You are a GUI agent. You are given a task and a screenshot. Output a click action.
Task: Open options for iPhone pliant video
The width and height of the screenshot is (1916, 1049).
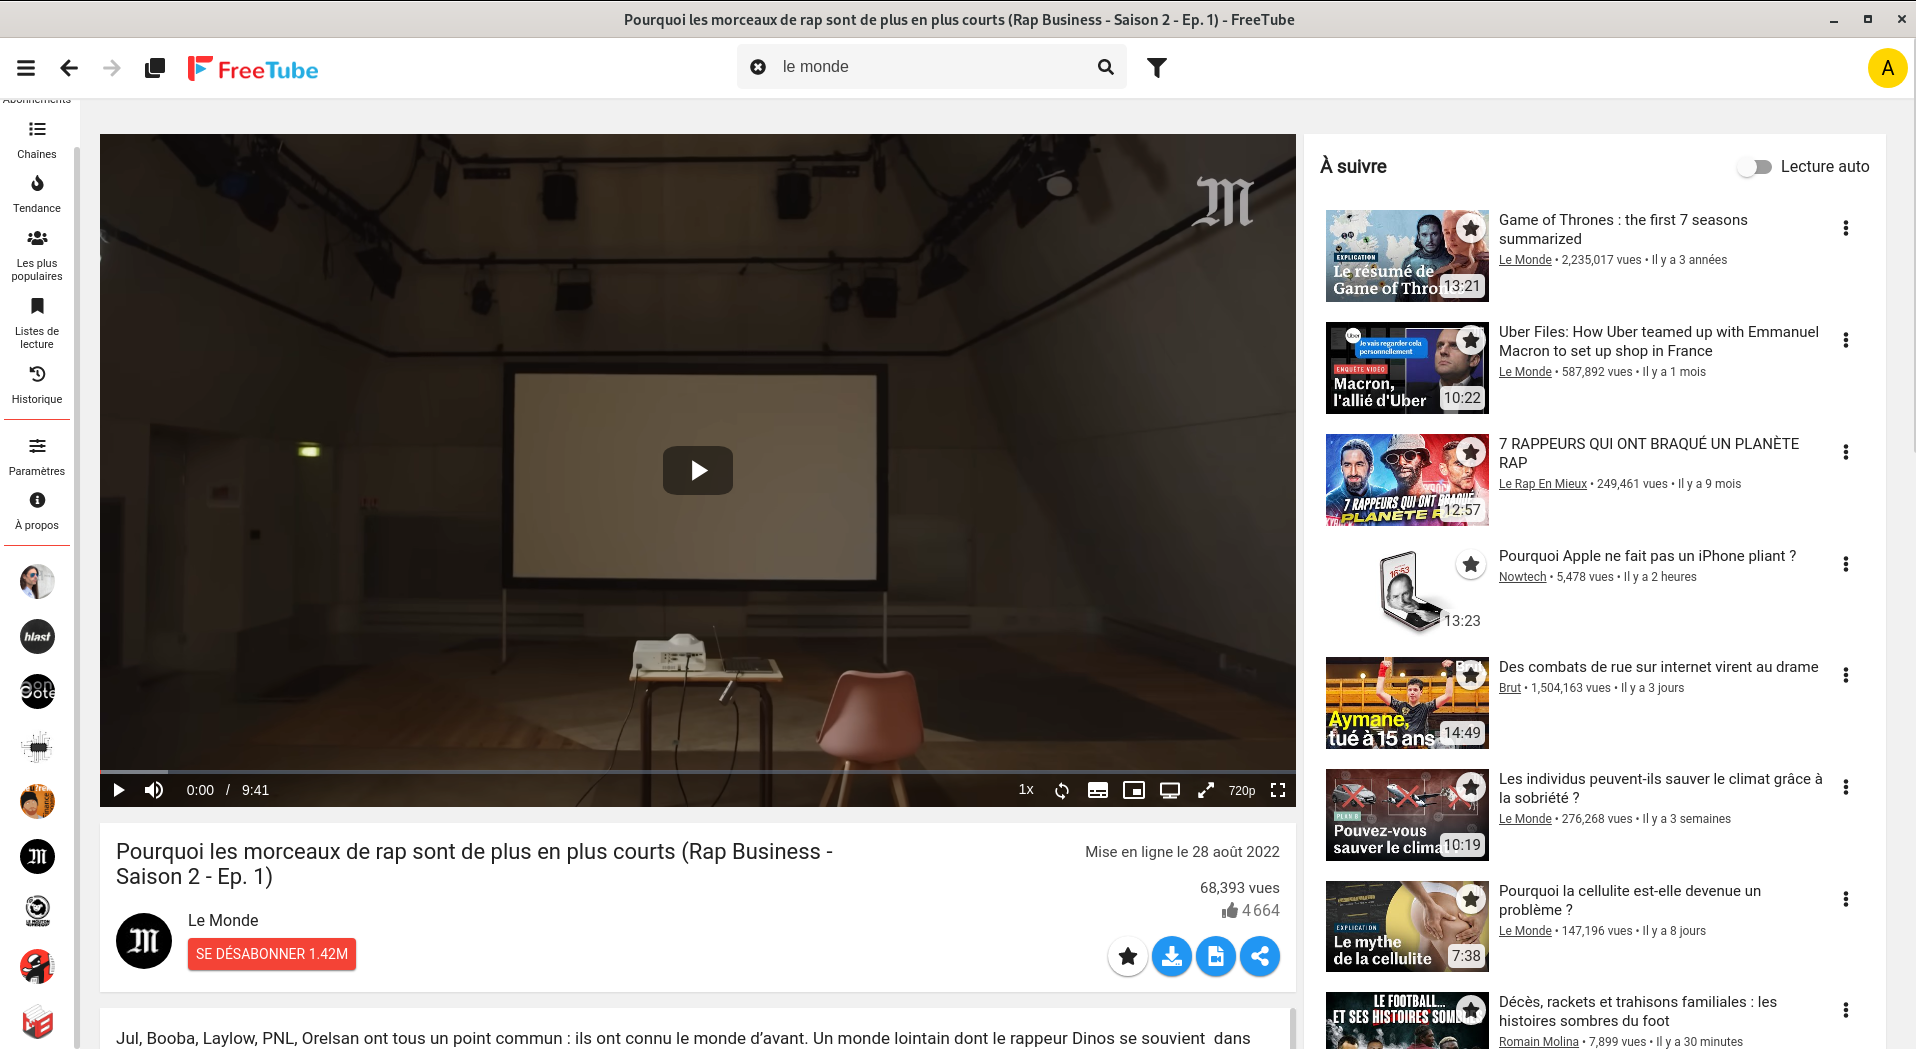(1846, 564)
